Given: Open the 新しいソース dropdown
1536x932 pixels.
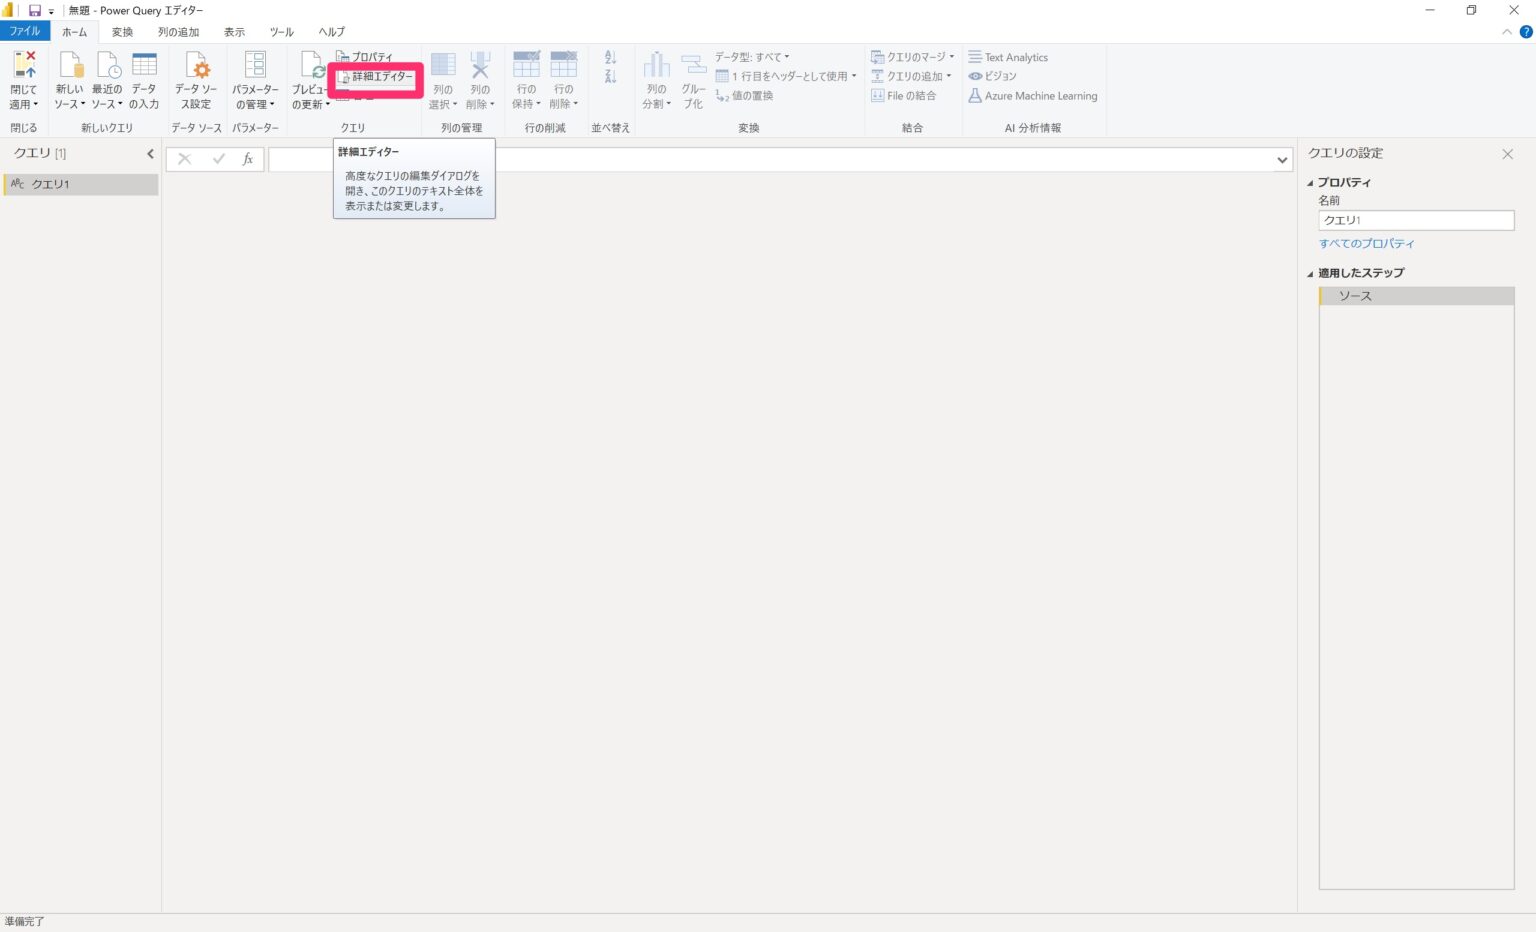Looking at the screenshot, I should (69, 78).
